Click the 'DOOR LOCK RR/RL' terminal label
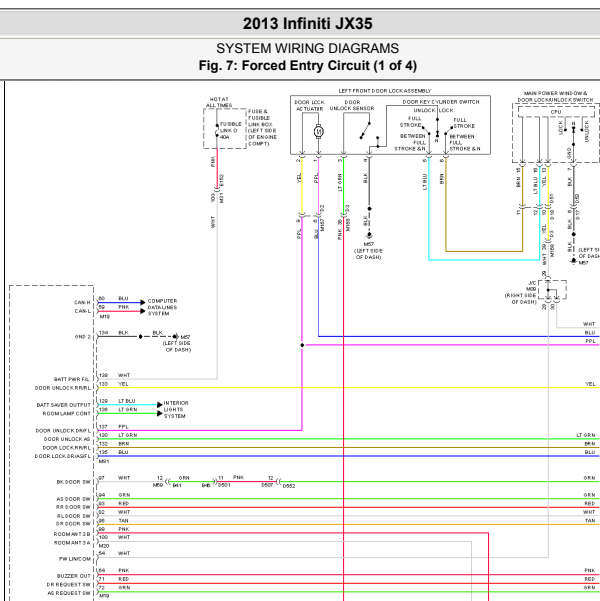The height and width of the screenshot is (601, 600). click(67, 448)
